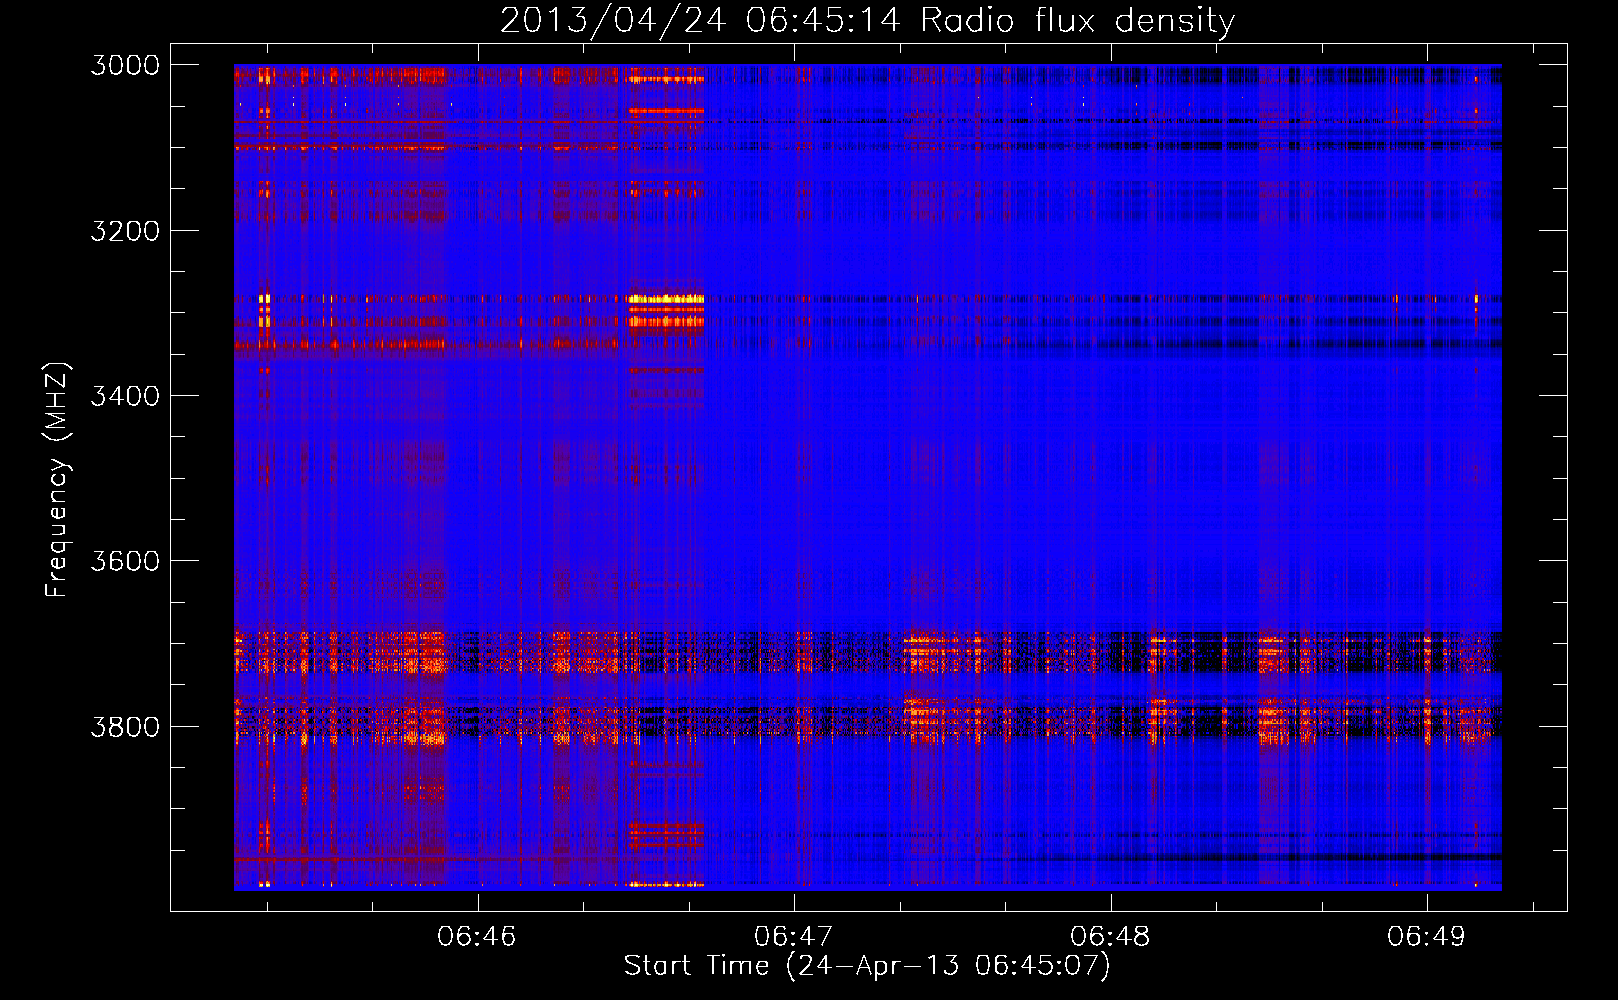Select the 3000 frequency axis label

pos(125,65)
